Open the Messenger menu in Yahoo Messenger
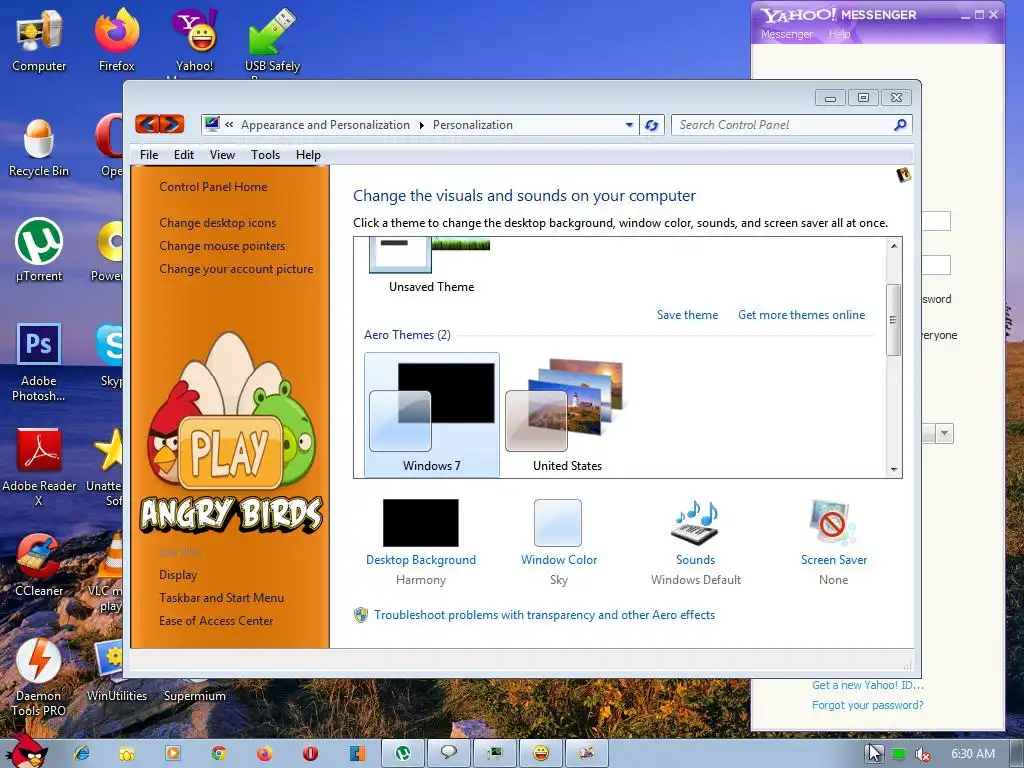The height and width of the screenshot is (768, 1024). (x=786, y=34)
